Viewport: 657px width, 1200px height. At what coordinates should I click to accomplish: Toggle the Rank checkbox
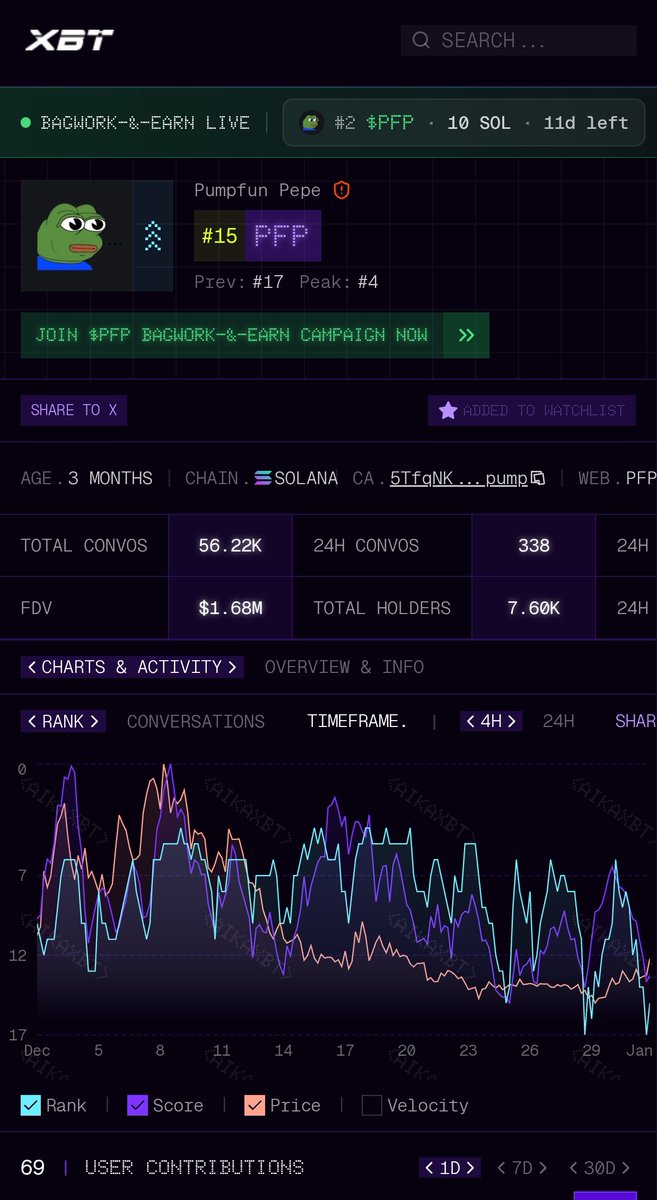(31, 1105)
